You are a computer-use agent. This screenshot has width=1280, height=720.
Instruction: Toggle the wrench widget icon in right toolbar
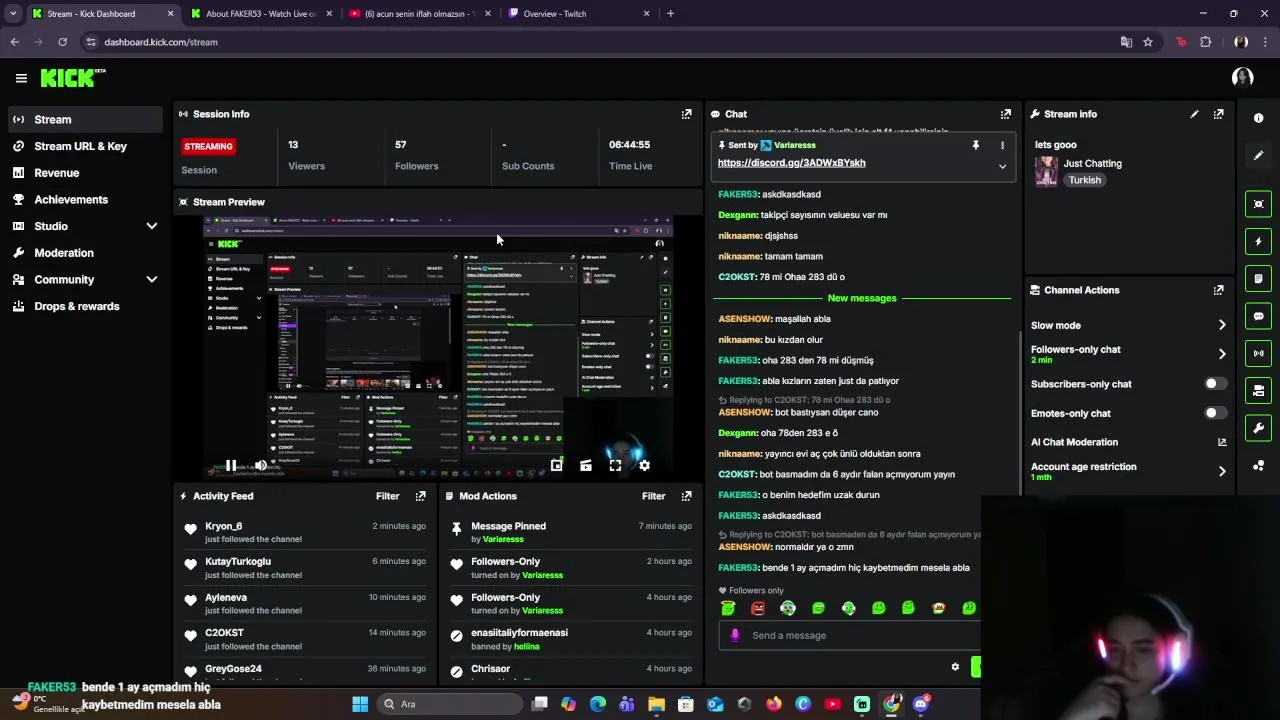pyautogui.click(x=1258, y=428)
